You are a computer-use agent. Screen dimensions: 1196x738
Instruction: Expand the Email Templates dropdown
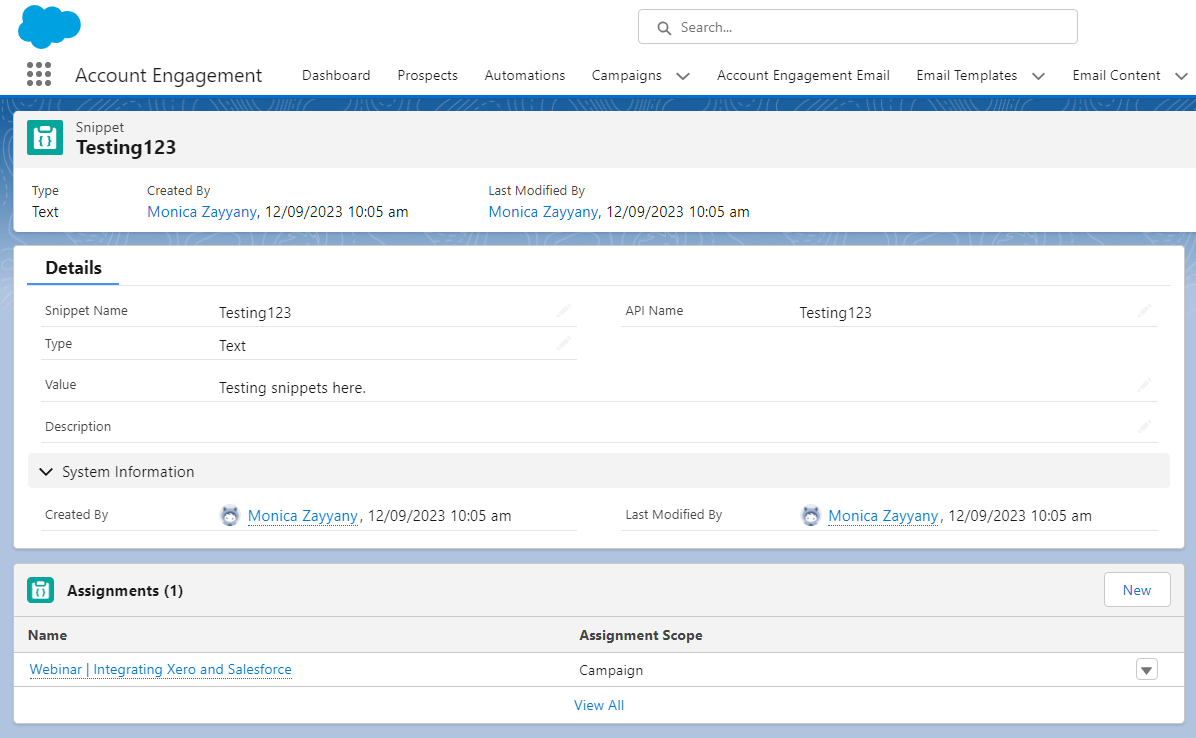pos(1038,75)
